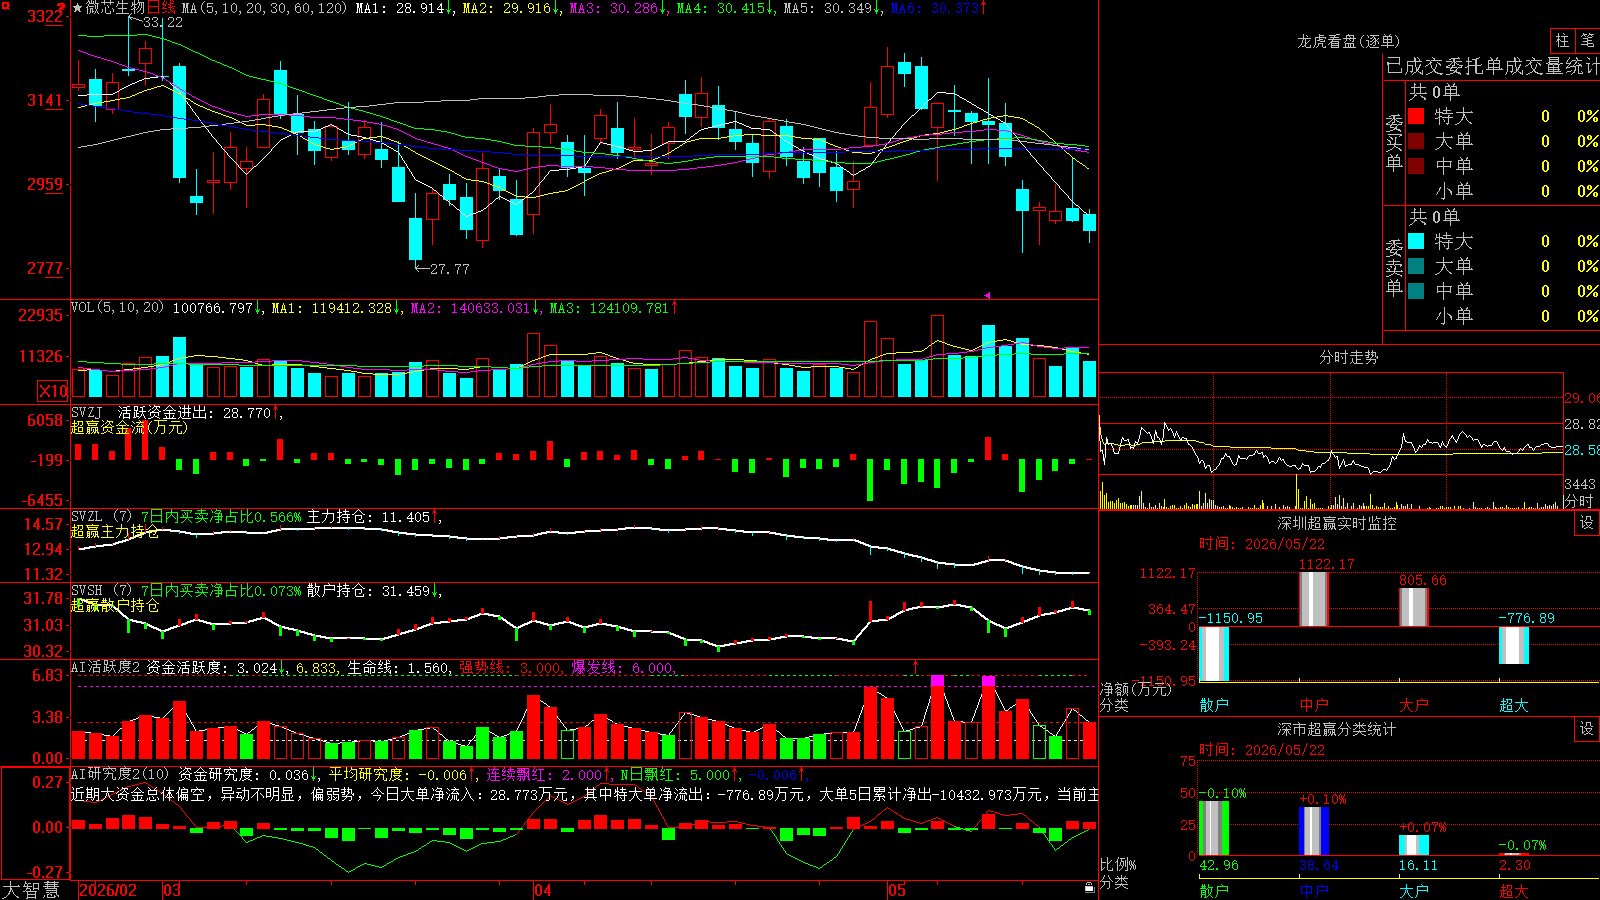
Task: Open 设 settings for 深圳超赢实时监控
Action: click(1587, 523)
